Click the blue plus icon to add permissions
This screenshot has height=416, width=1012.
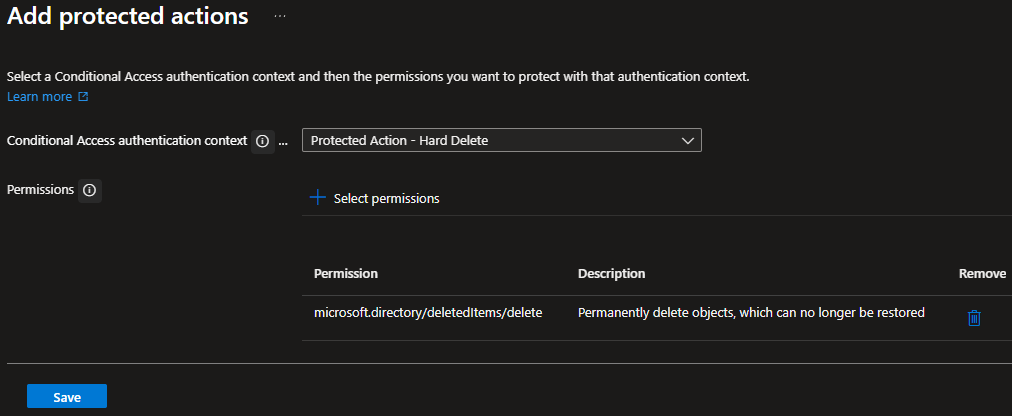[x=318, y=197]
